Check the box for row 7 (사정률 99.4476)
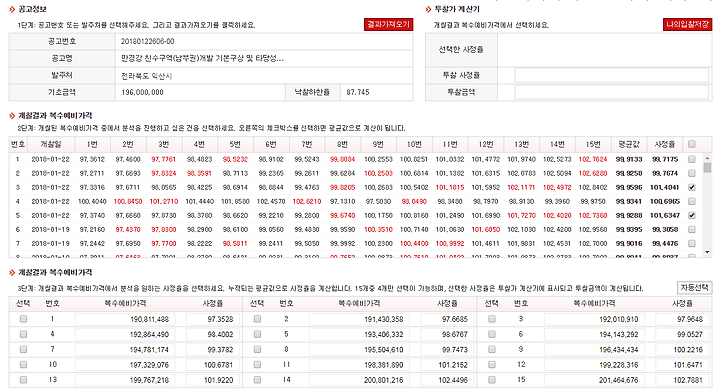The height and width of the screenshot is (392, 720). click(692, 243)
